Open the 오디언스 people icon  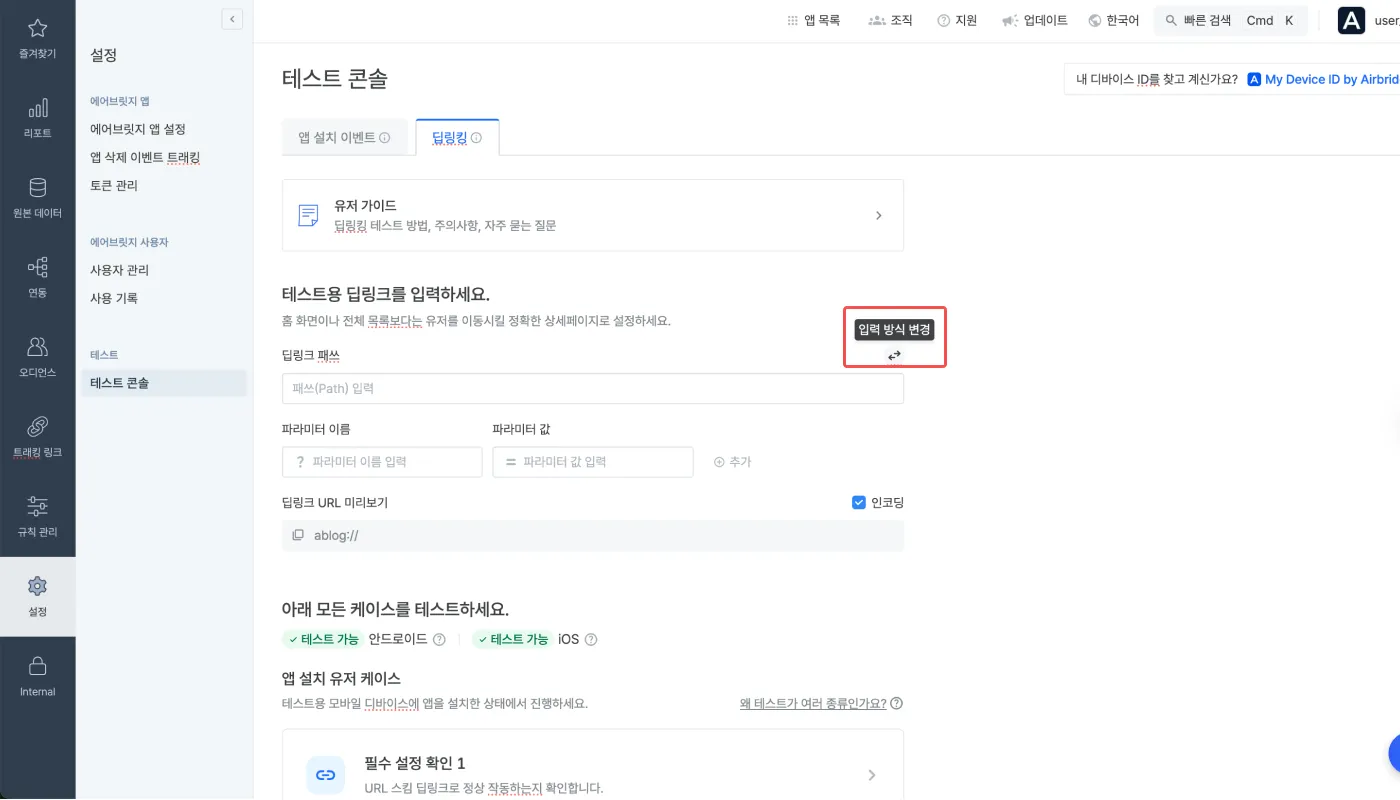click(x=37, y=347)
